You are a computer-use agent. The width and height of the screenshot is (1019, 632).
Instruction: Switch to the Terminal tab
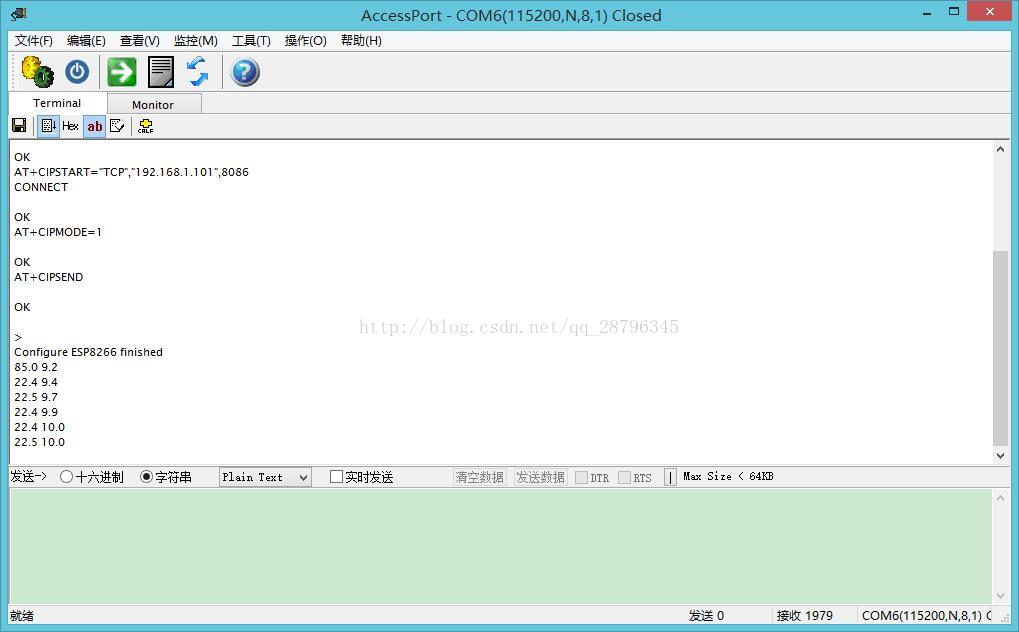pyautogui.click(x=57, y=103)
